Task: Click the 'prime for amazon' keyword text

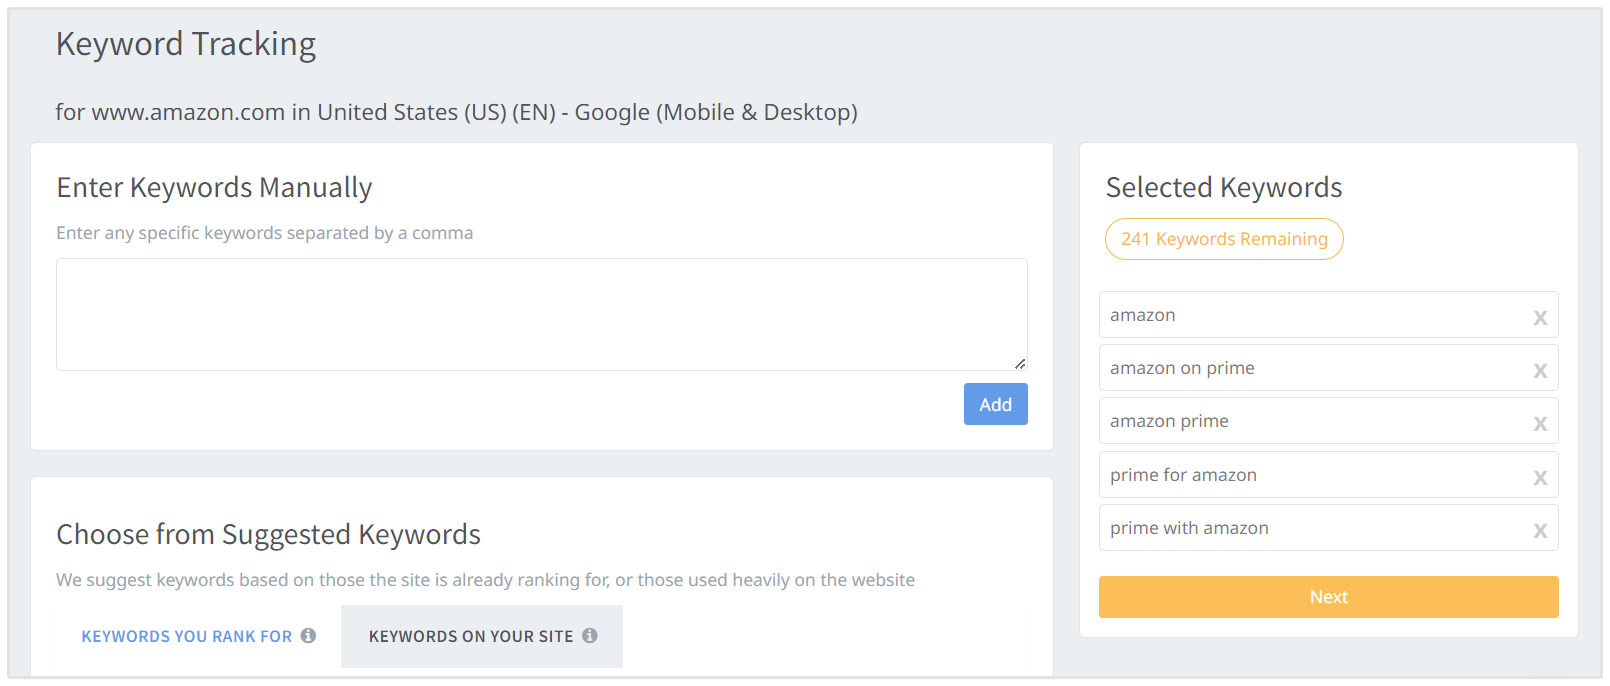Action: (1183, 475)
